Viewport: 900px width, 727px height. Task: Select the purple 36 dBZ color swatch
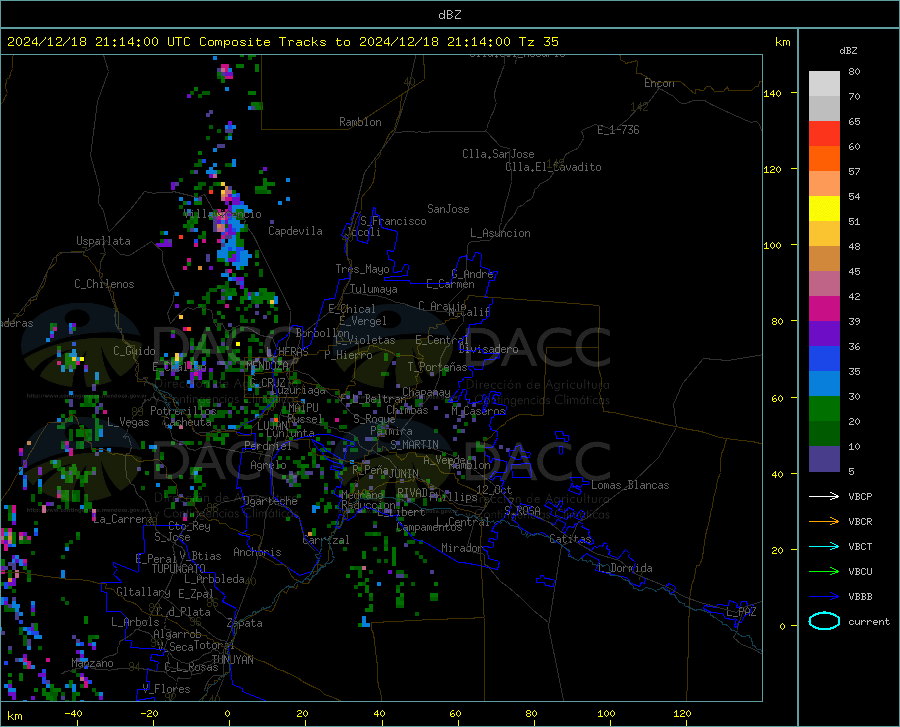pos(824,334)
